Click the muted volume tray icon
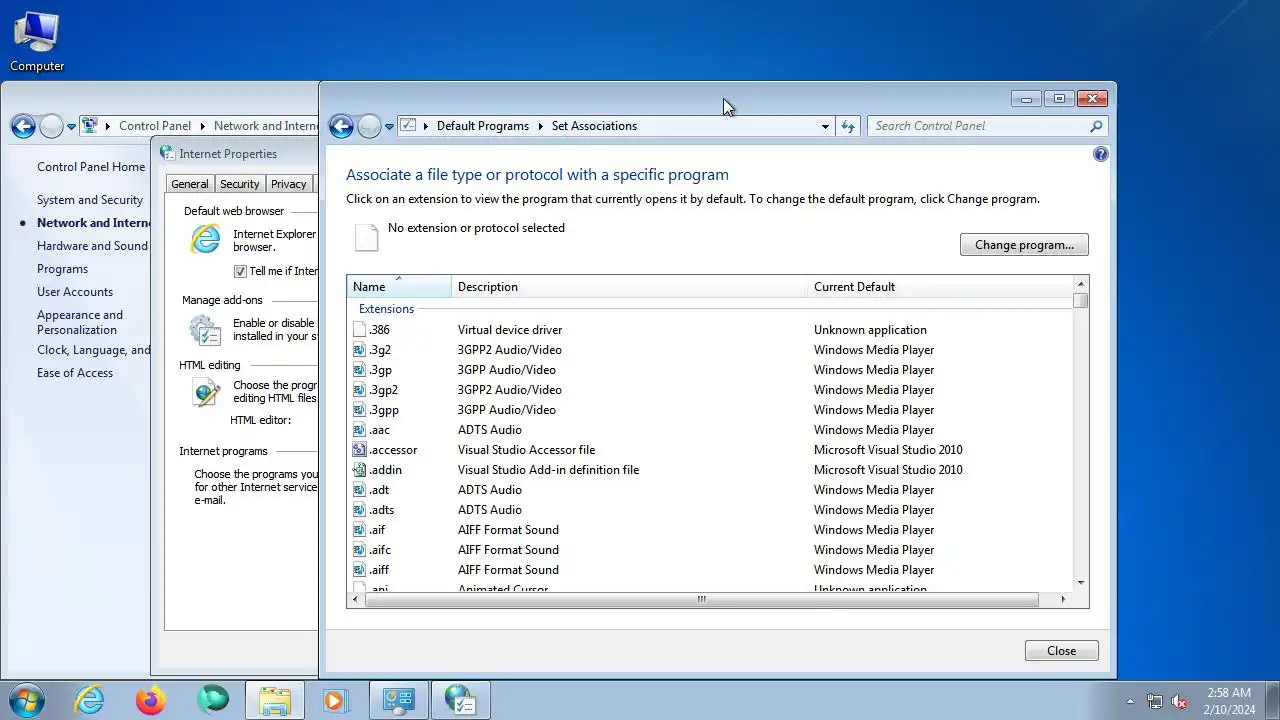This screenshot has height=720, width=1280. 1179,701
